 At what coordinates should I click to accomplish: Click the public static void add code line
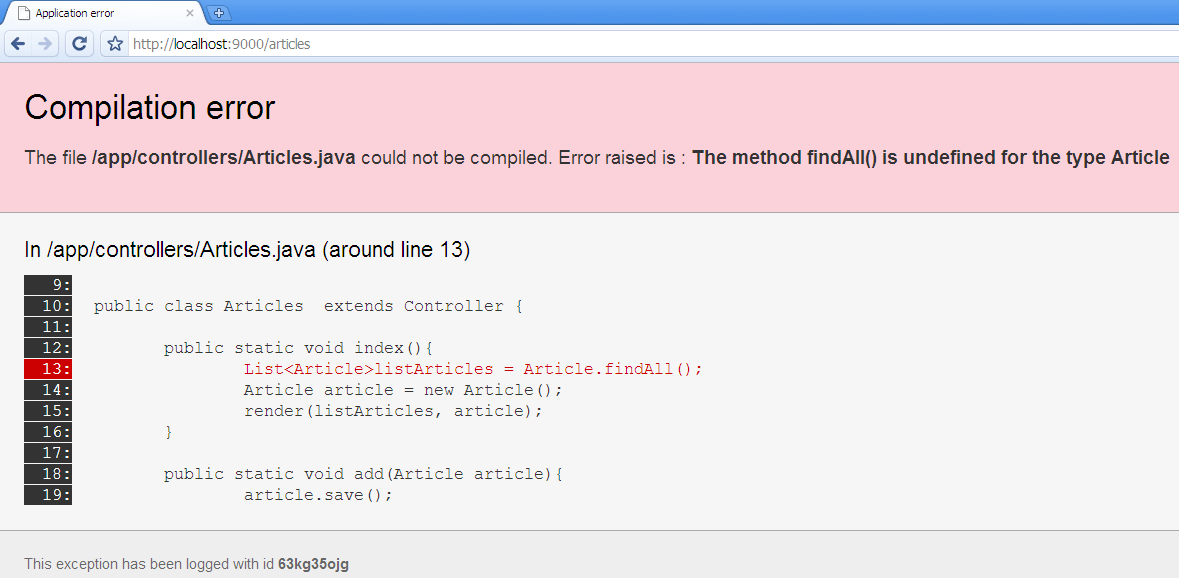tap(363, 474)
